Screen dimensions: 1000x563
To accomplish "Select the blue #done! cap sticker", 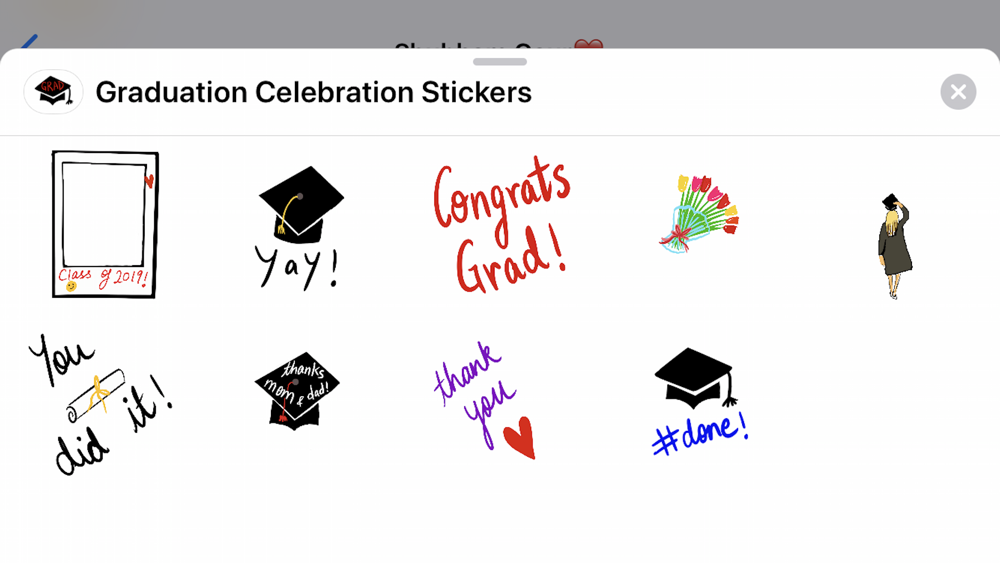I will coord(700,402).
